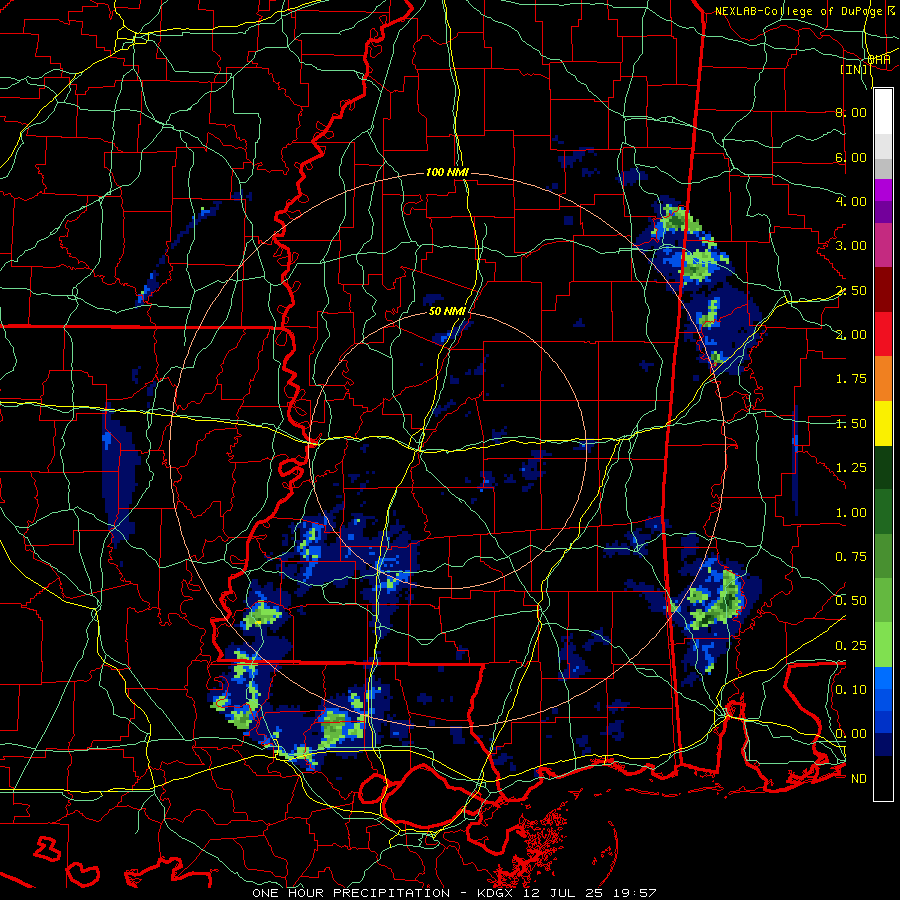The height and width of the screenshot is (900, 900).
Task: Pick the dark red swatch between 3.00 and 2.50
Action: [883, 290]
